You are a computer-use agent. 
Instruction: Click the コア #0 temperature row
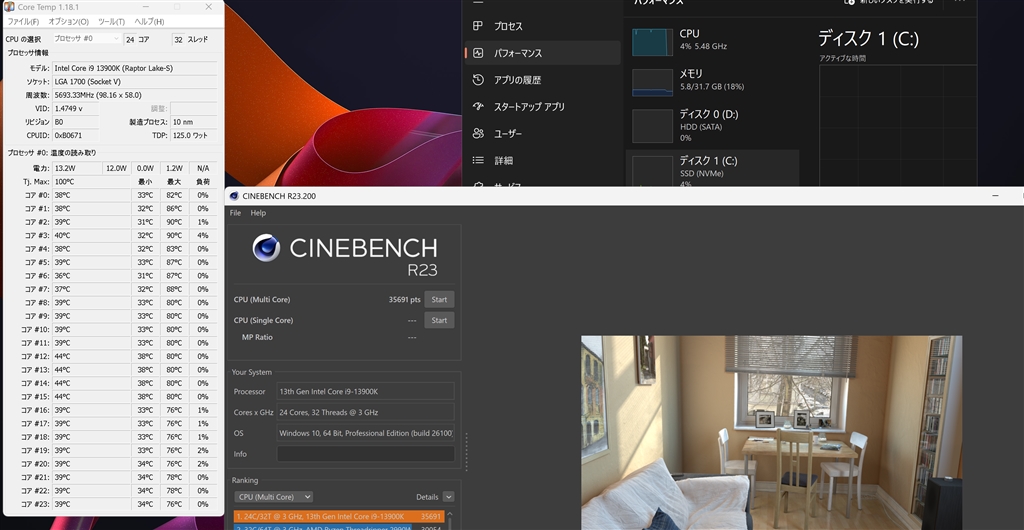[111, 195]
